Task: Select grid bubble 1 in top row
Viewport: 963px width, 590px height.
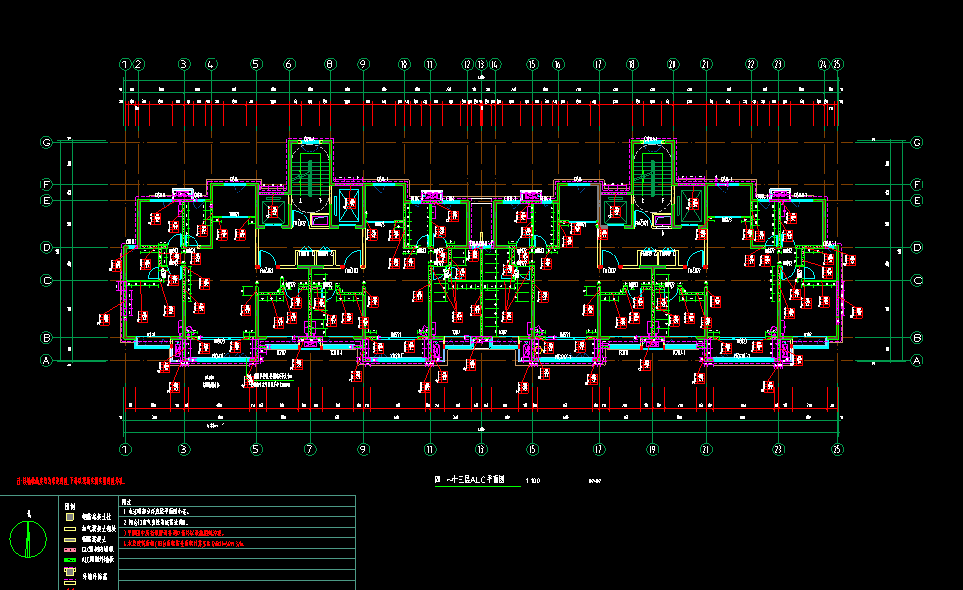Action: point(126,64)
